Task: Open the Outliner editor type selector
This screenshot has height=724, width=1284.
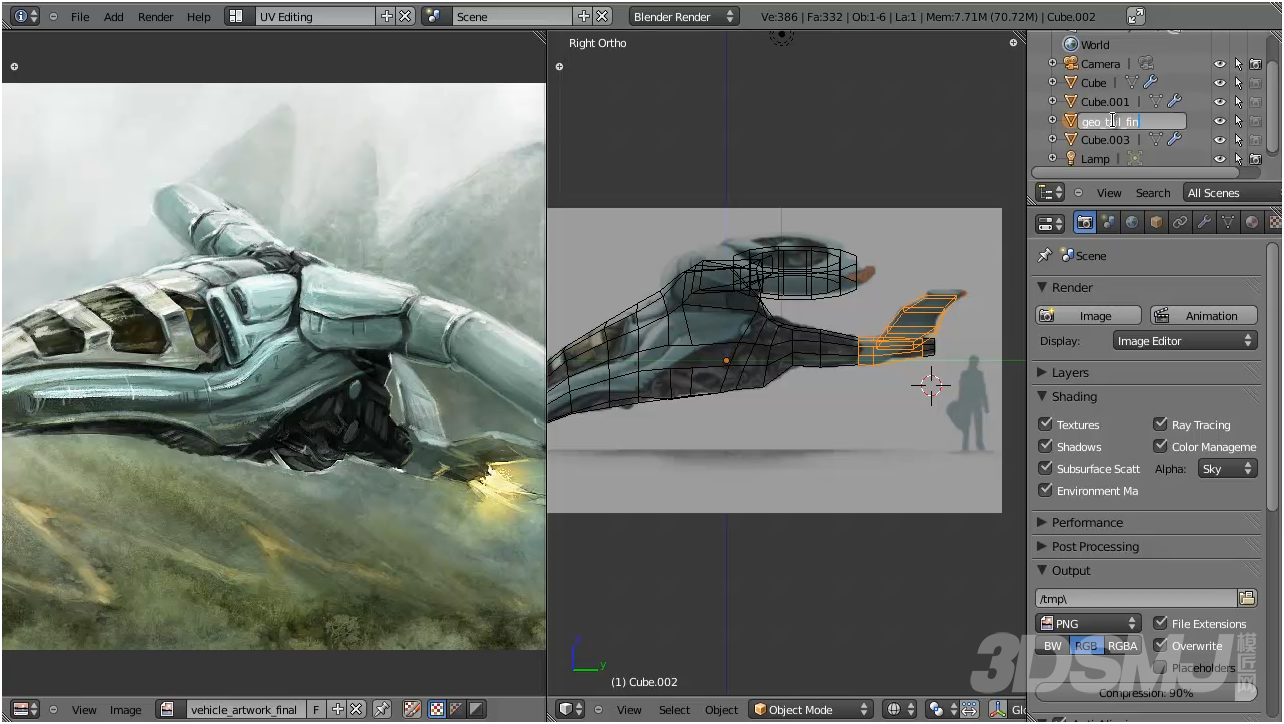Action: (1050, 192)
